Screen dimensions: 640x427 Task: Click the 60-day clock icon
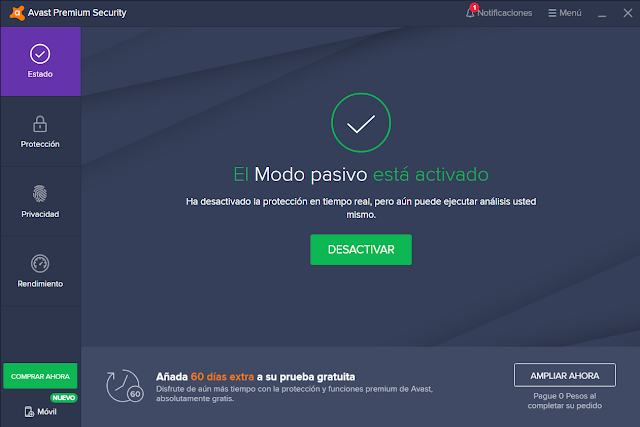coord(124,386)
